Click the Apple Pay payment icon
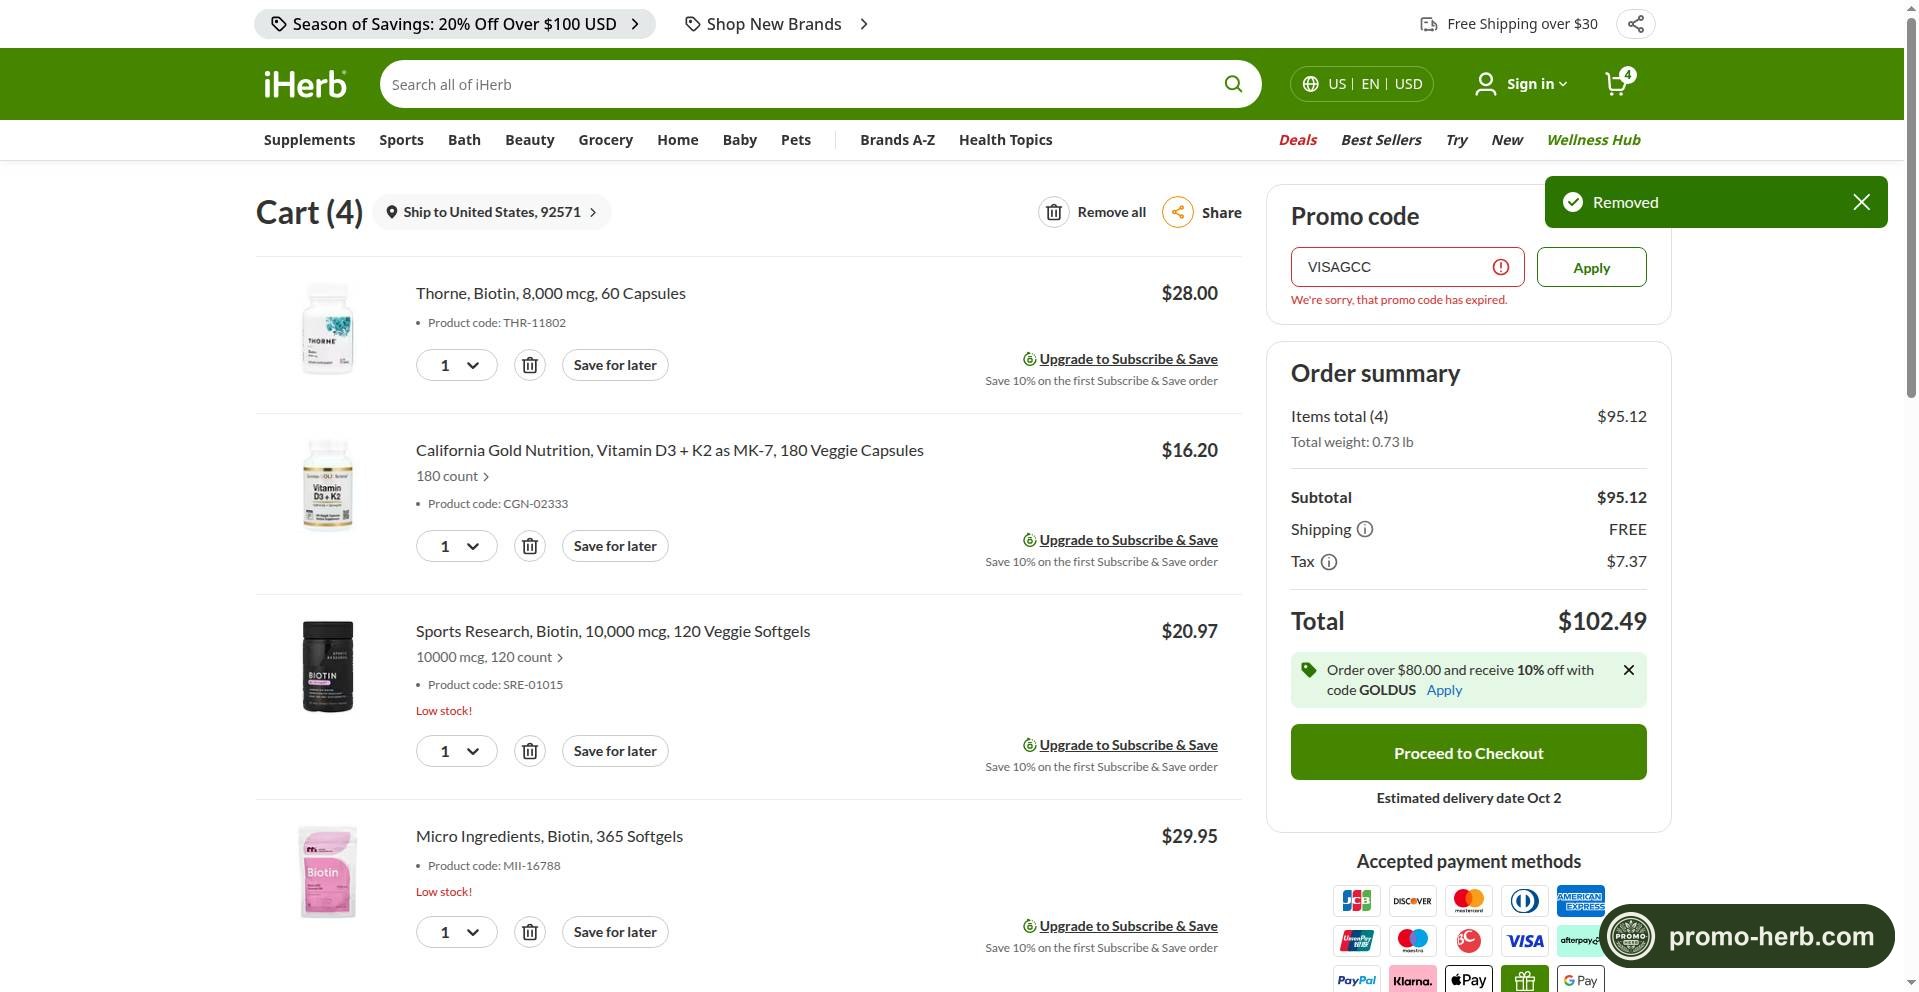1919x992 pixels. click(1469, 980)
